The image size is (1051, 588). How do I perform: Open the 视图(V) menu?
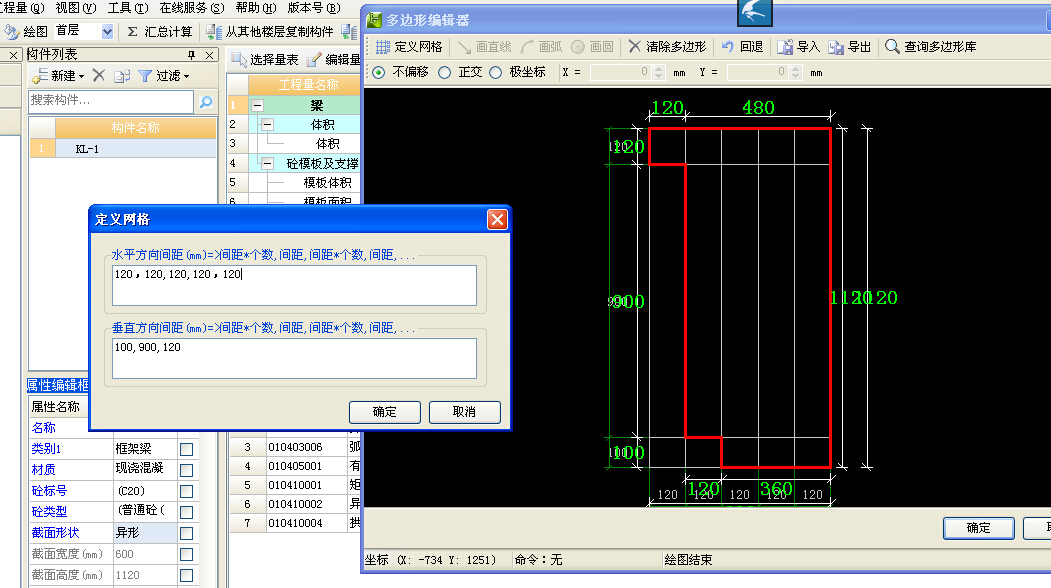click(76, 8)
